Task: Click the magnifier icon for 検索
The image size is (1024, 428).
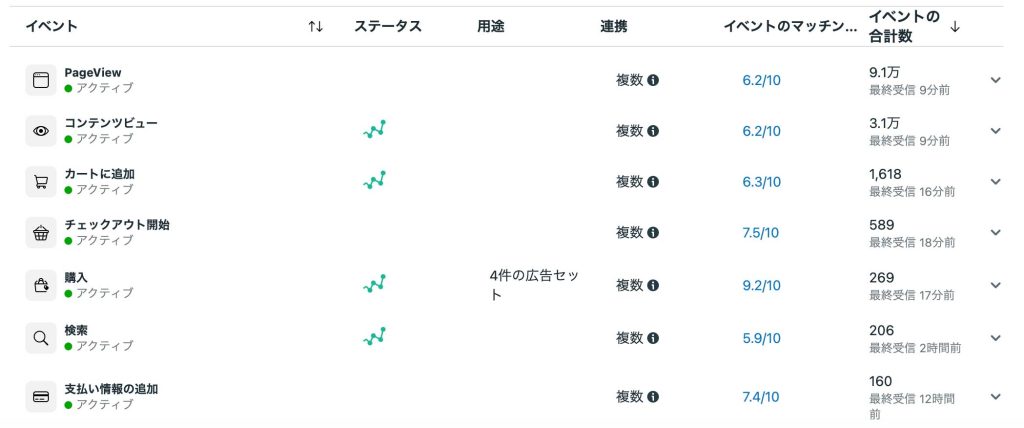Action: pyautogui.click(x=40, y=338)
